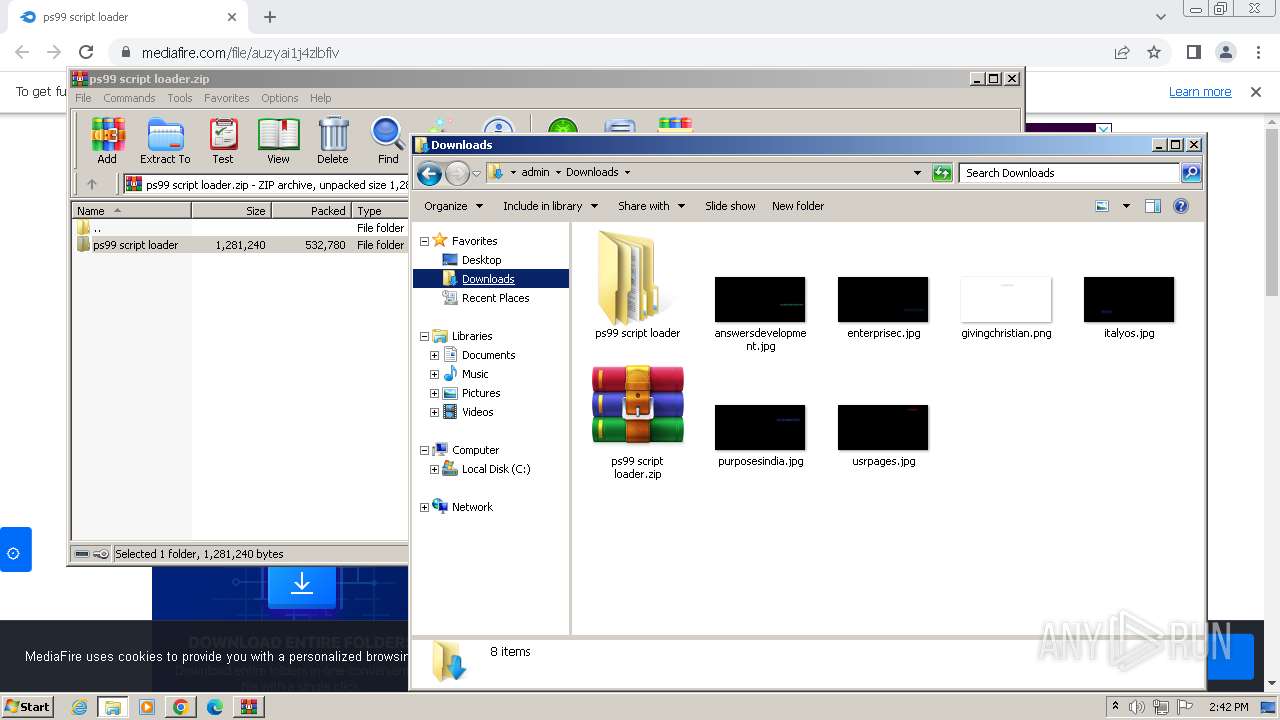
Task: Click volume icon in system tray
Action: tap(1137, 707)
